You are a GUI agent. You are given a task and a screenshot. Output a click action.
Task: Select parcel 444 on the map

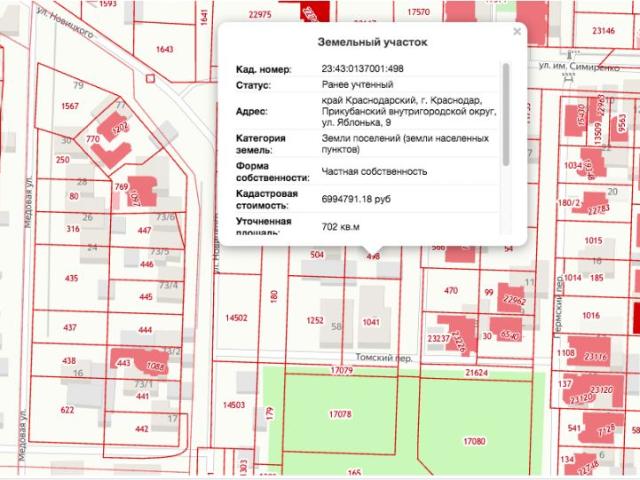pyautogui.click(x=145, y=329)
